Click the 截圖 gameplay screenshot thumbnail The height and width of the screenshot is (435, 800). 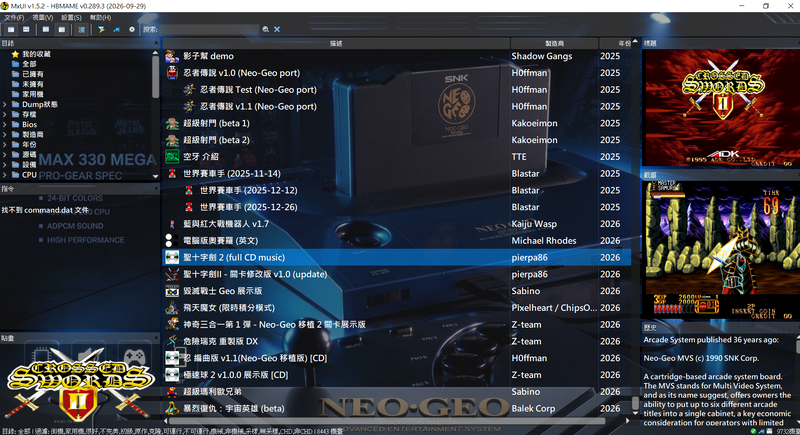tap(720, 250)
